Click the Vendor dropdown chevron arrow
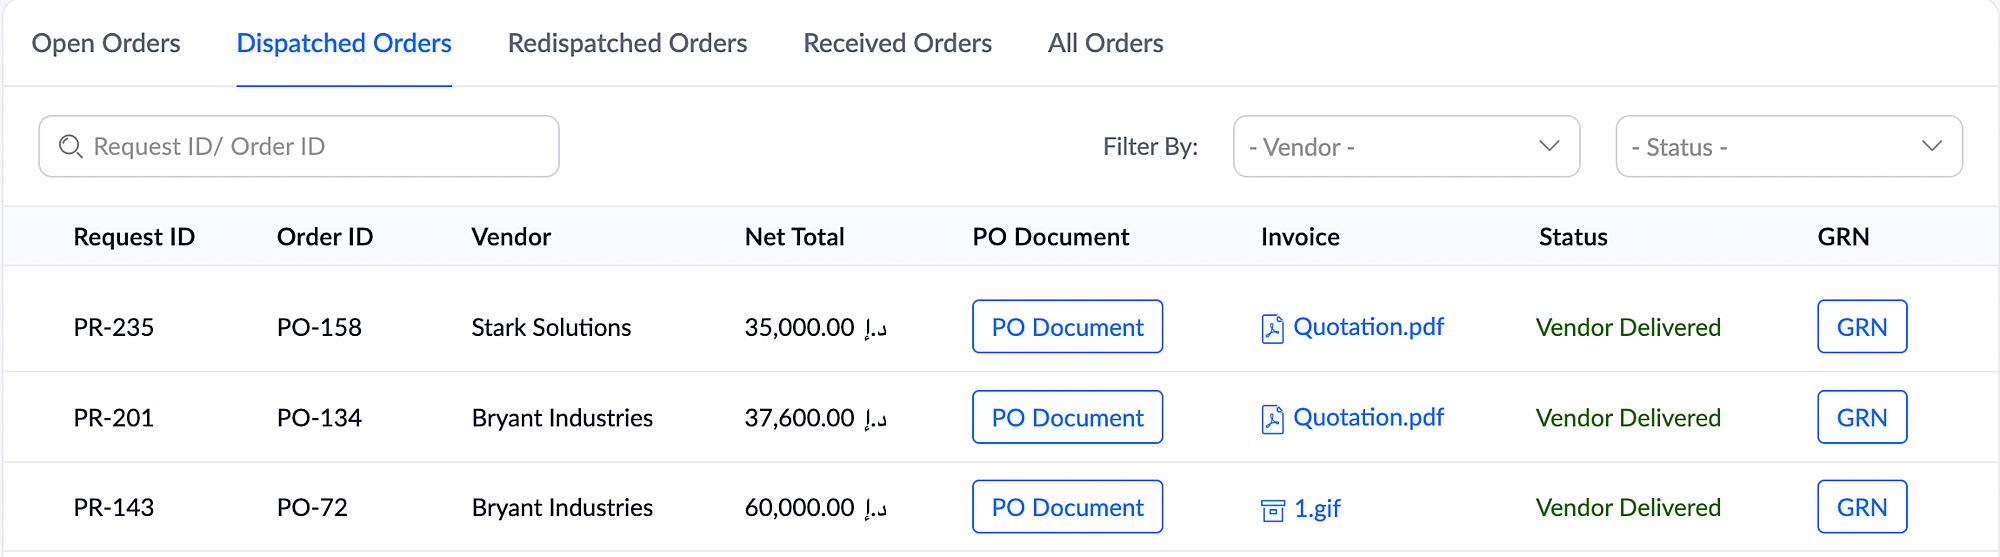 pos(1549,146)
